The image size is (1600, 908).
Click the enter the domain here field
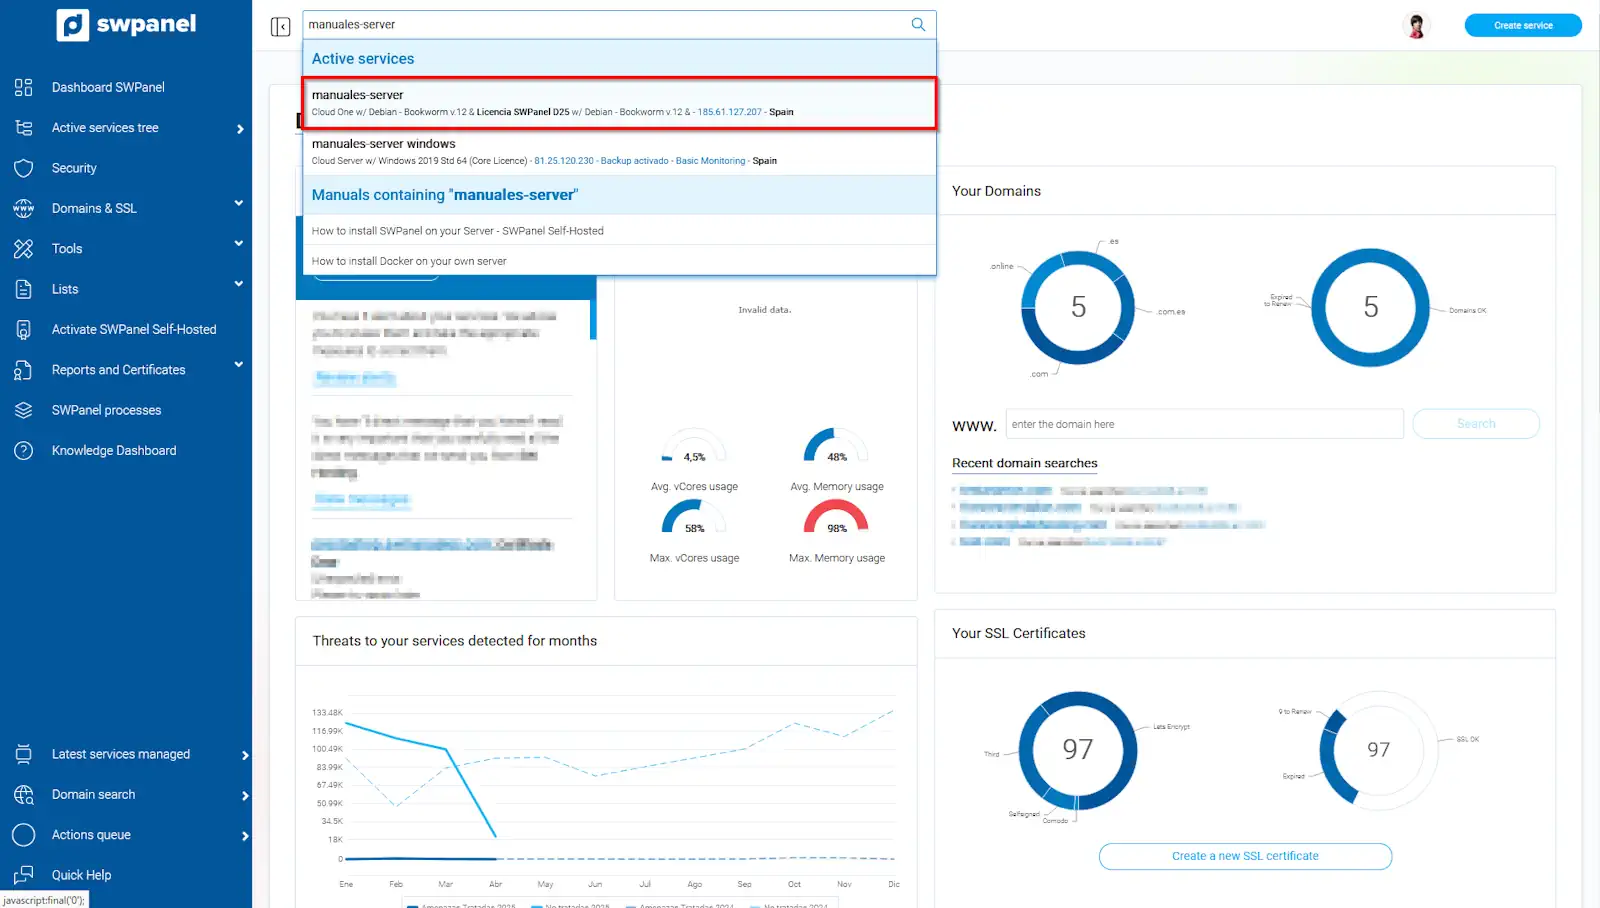1204,424
